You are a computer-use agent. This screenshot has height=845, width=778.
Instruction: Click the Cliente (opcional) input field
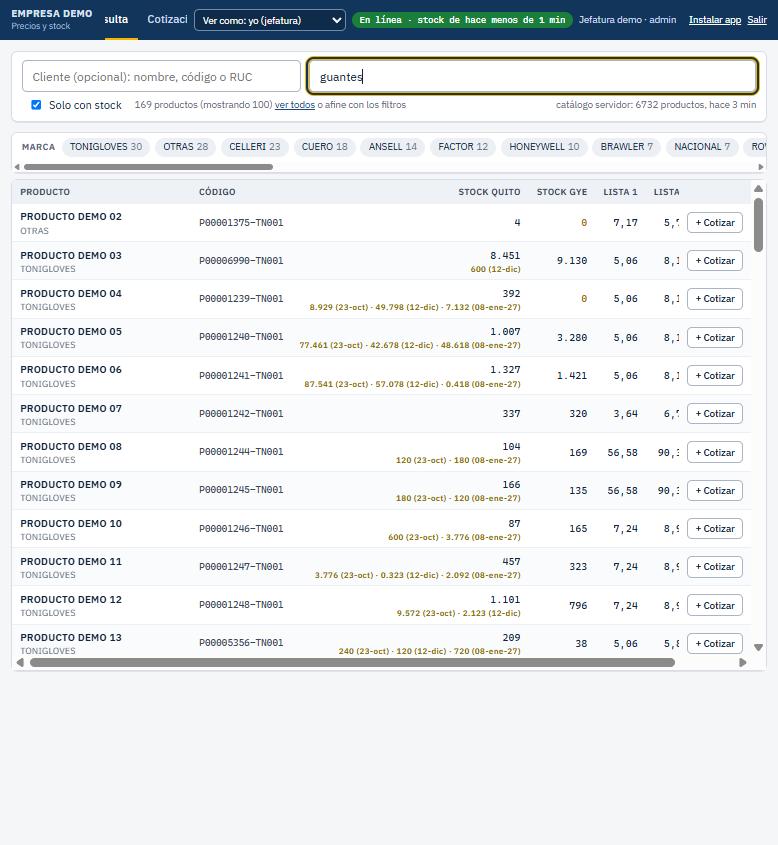click(161, 76)
